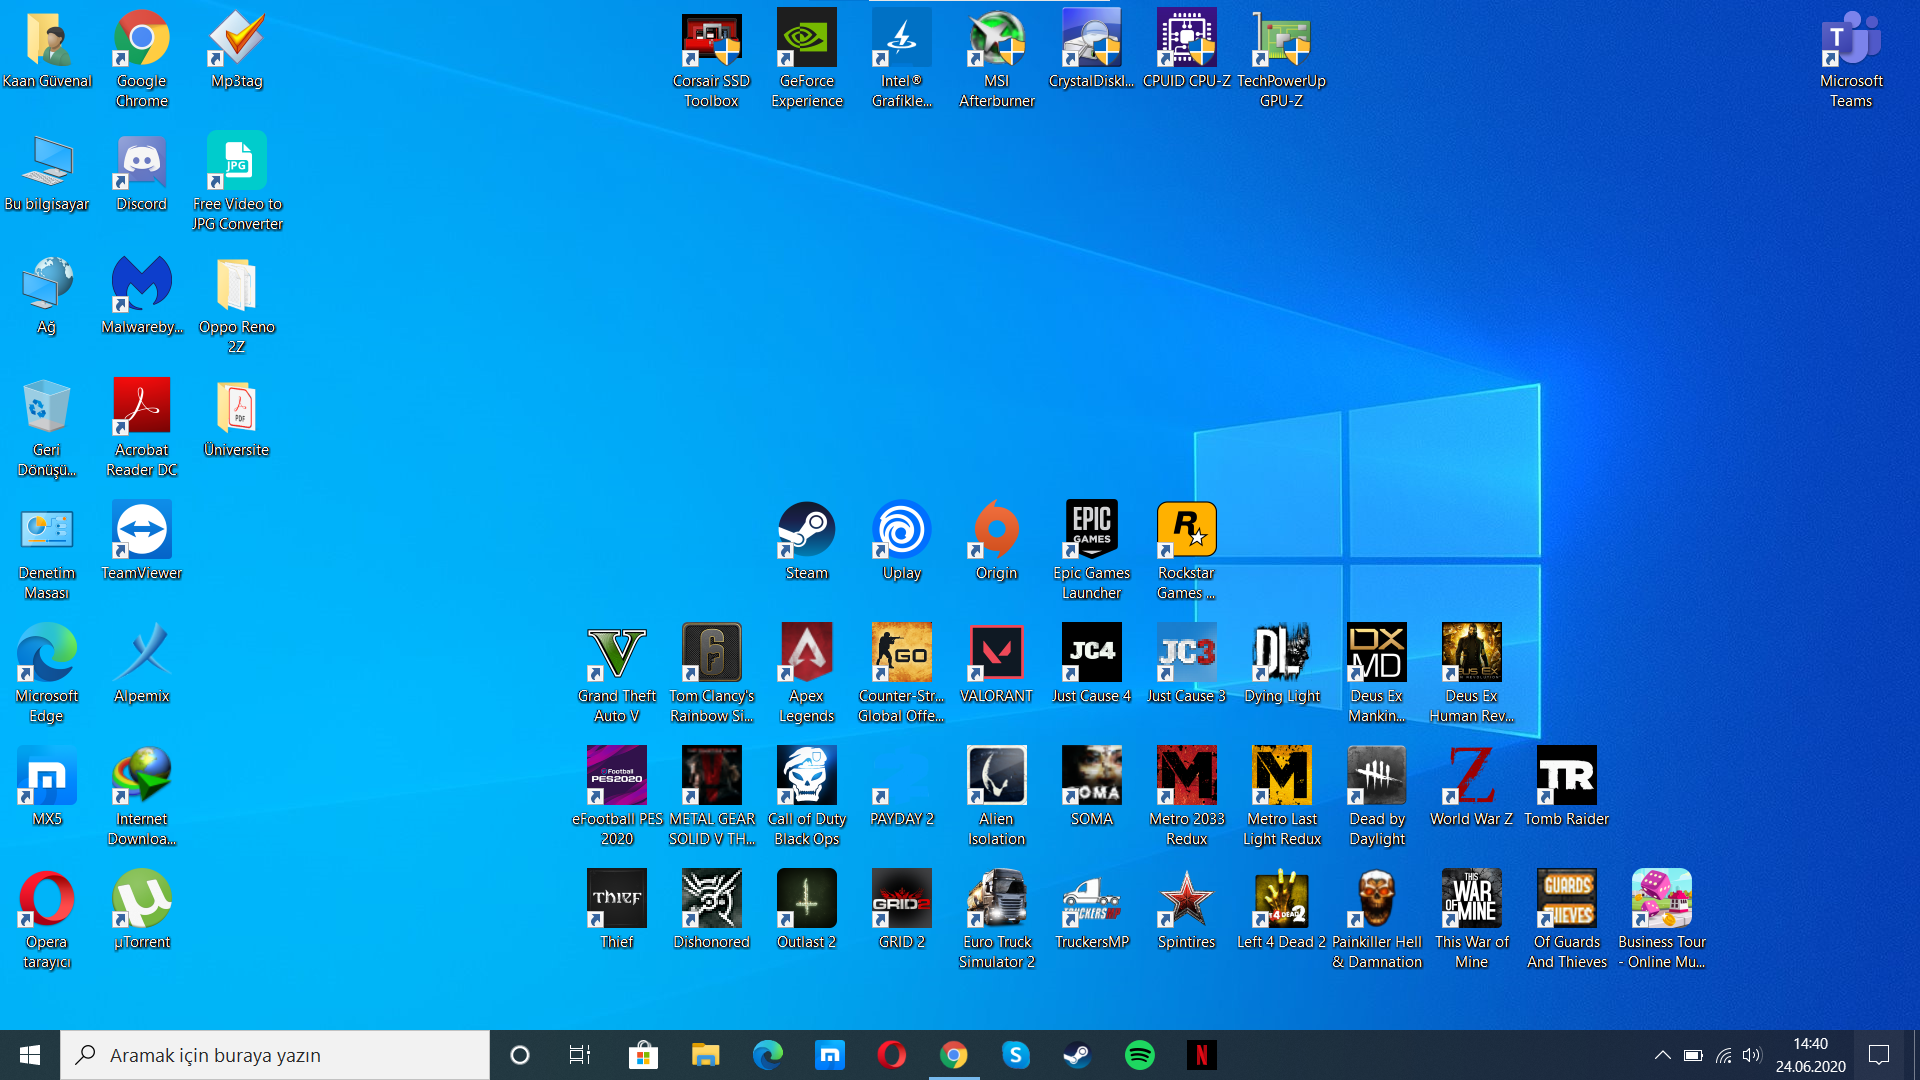Screen dimensions: 1920x1080
Task: Select the Origin desktop icon
Action: (x=996, y=541)
